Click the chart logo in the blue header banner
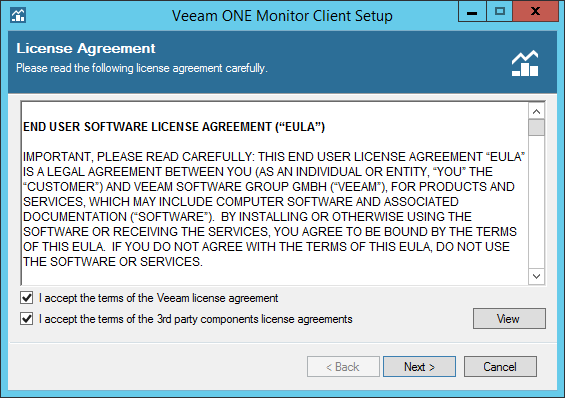This screenshot has height=398, width=565. [525, 63]
